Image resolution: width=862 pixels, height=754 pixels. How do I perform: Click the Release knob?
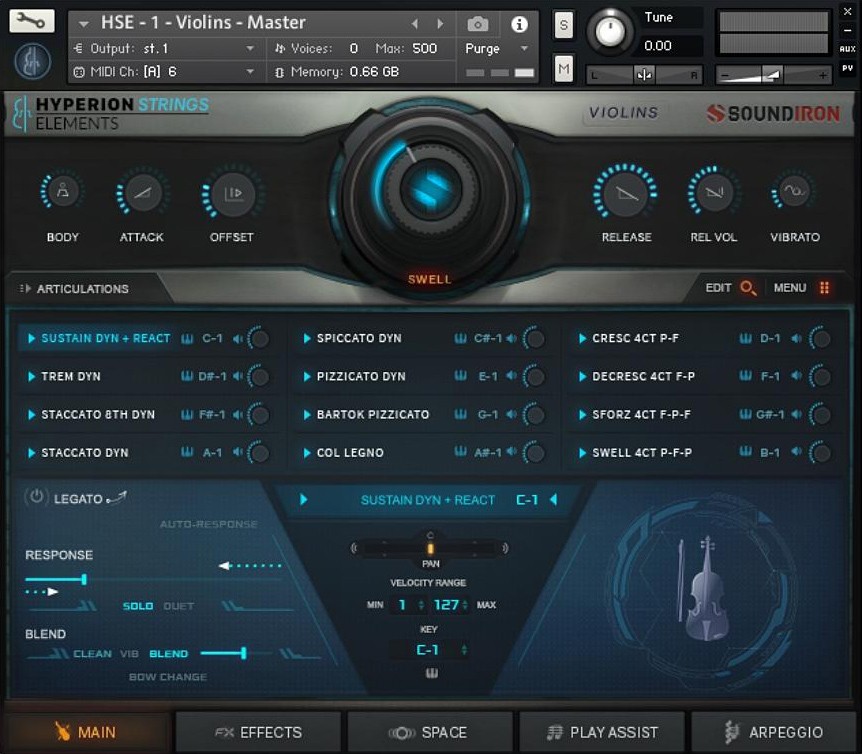coord(626,193)
